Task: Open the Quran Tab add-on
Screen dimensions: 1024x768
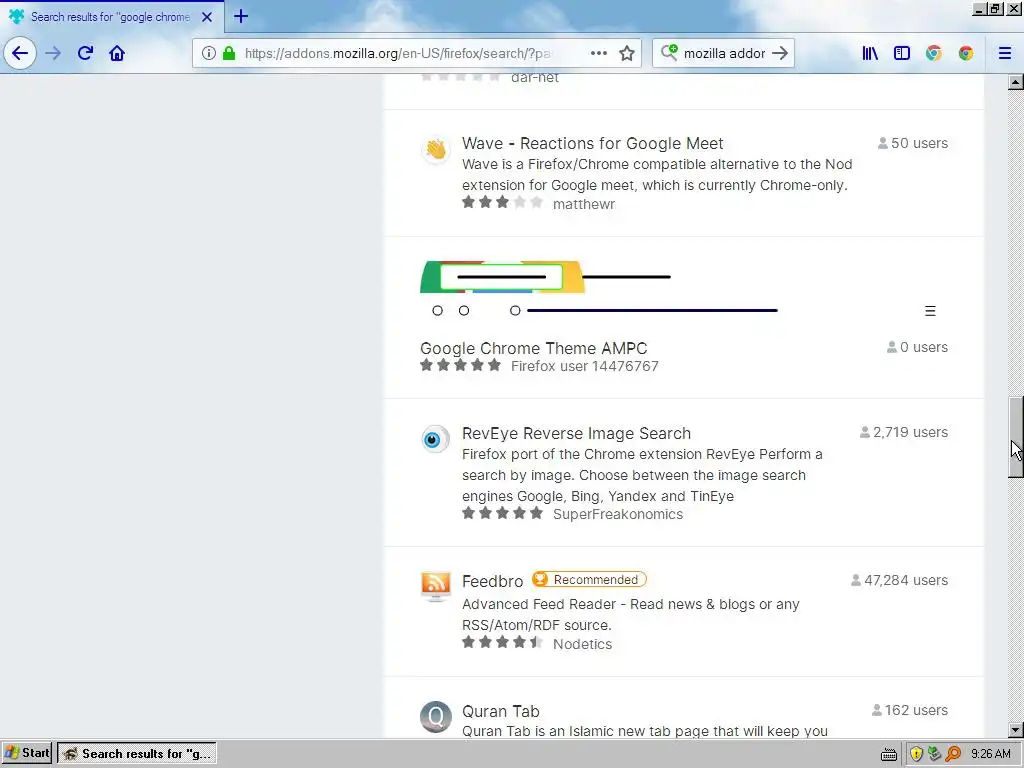Action: (x=500, y=711)
